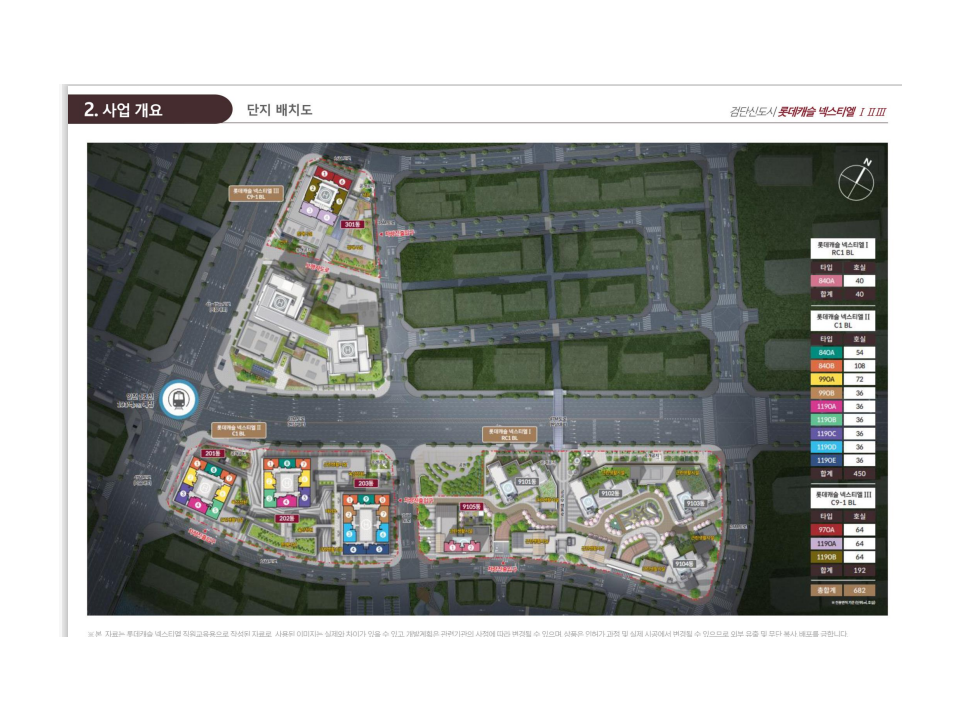Pick the yellow 99OA legend swatch
The height and width of the screenshot is (720, 960).
tap(827, 380)
